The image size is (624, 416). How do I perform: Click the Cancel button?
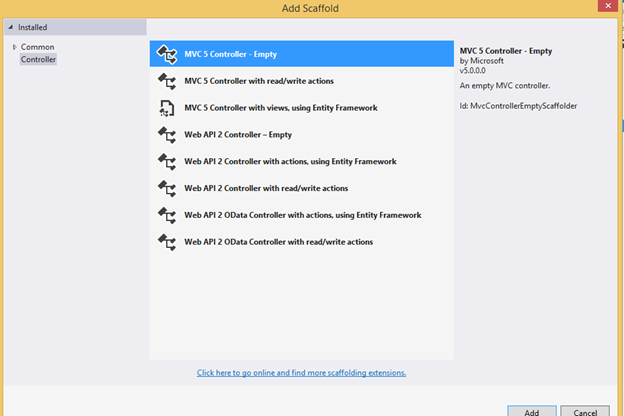[585, 411]
